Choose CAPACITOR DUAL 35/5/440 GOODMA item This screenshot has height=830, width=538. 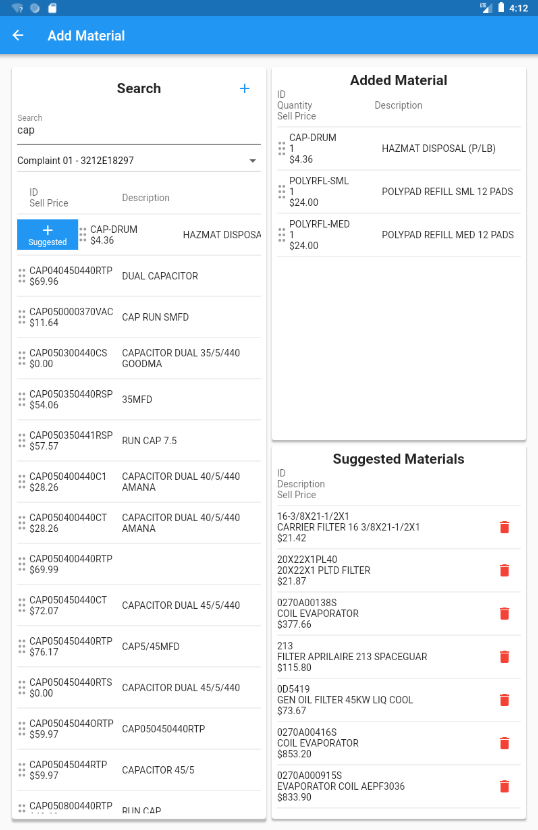click(181, 358)
